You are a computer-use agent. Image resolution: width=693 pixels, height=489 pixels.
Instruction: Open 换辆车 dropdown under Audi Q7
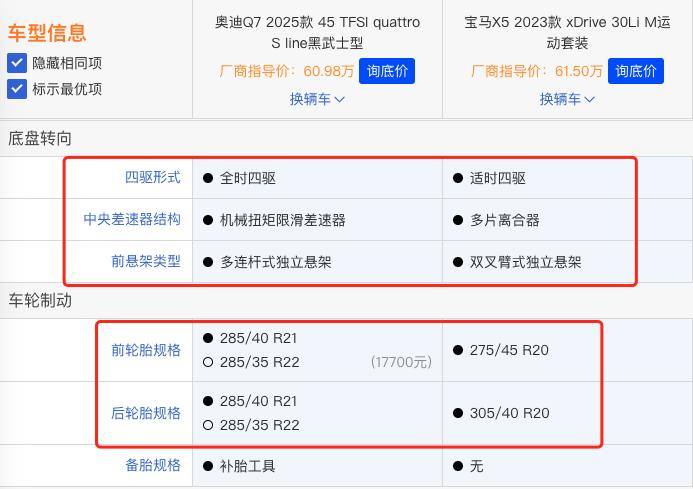(x=317, y=99)
